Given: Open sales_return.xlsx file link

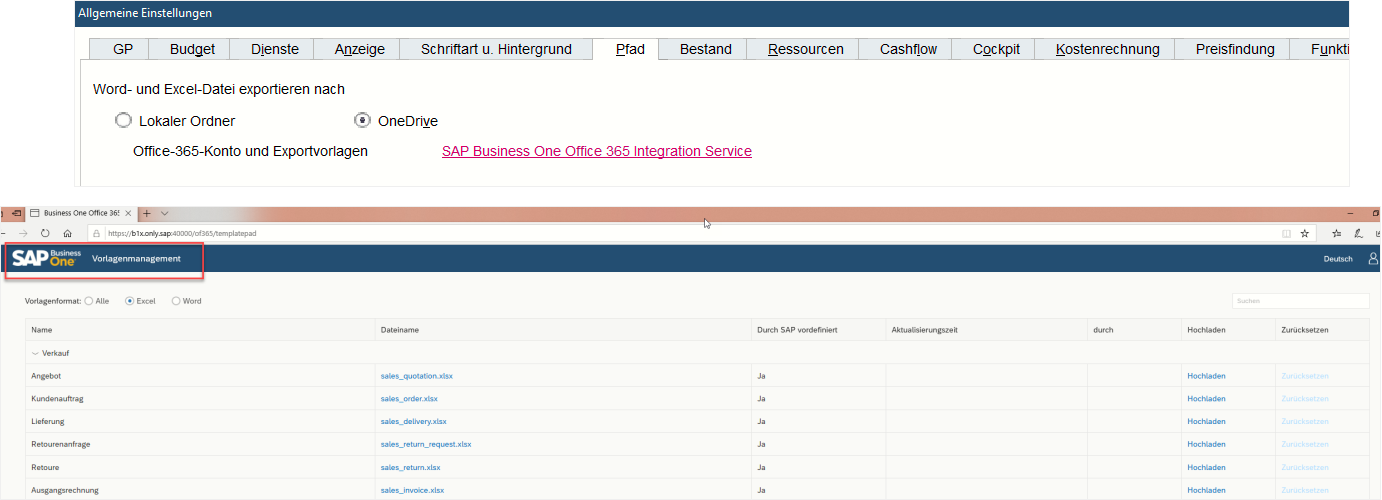Looking at the screenshot, I should pos(410,467).
